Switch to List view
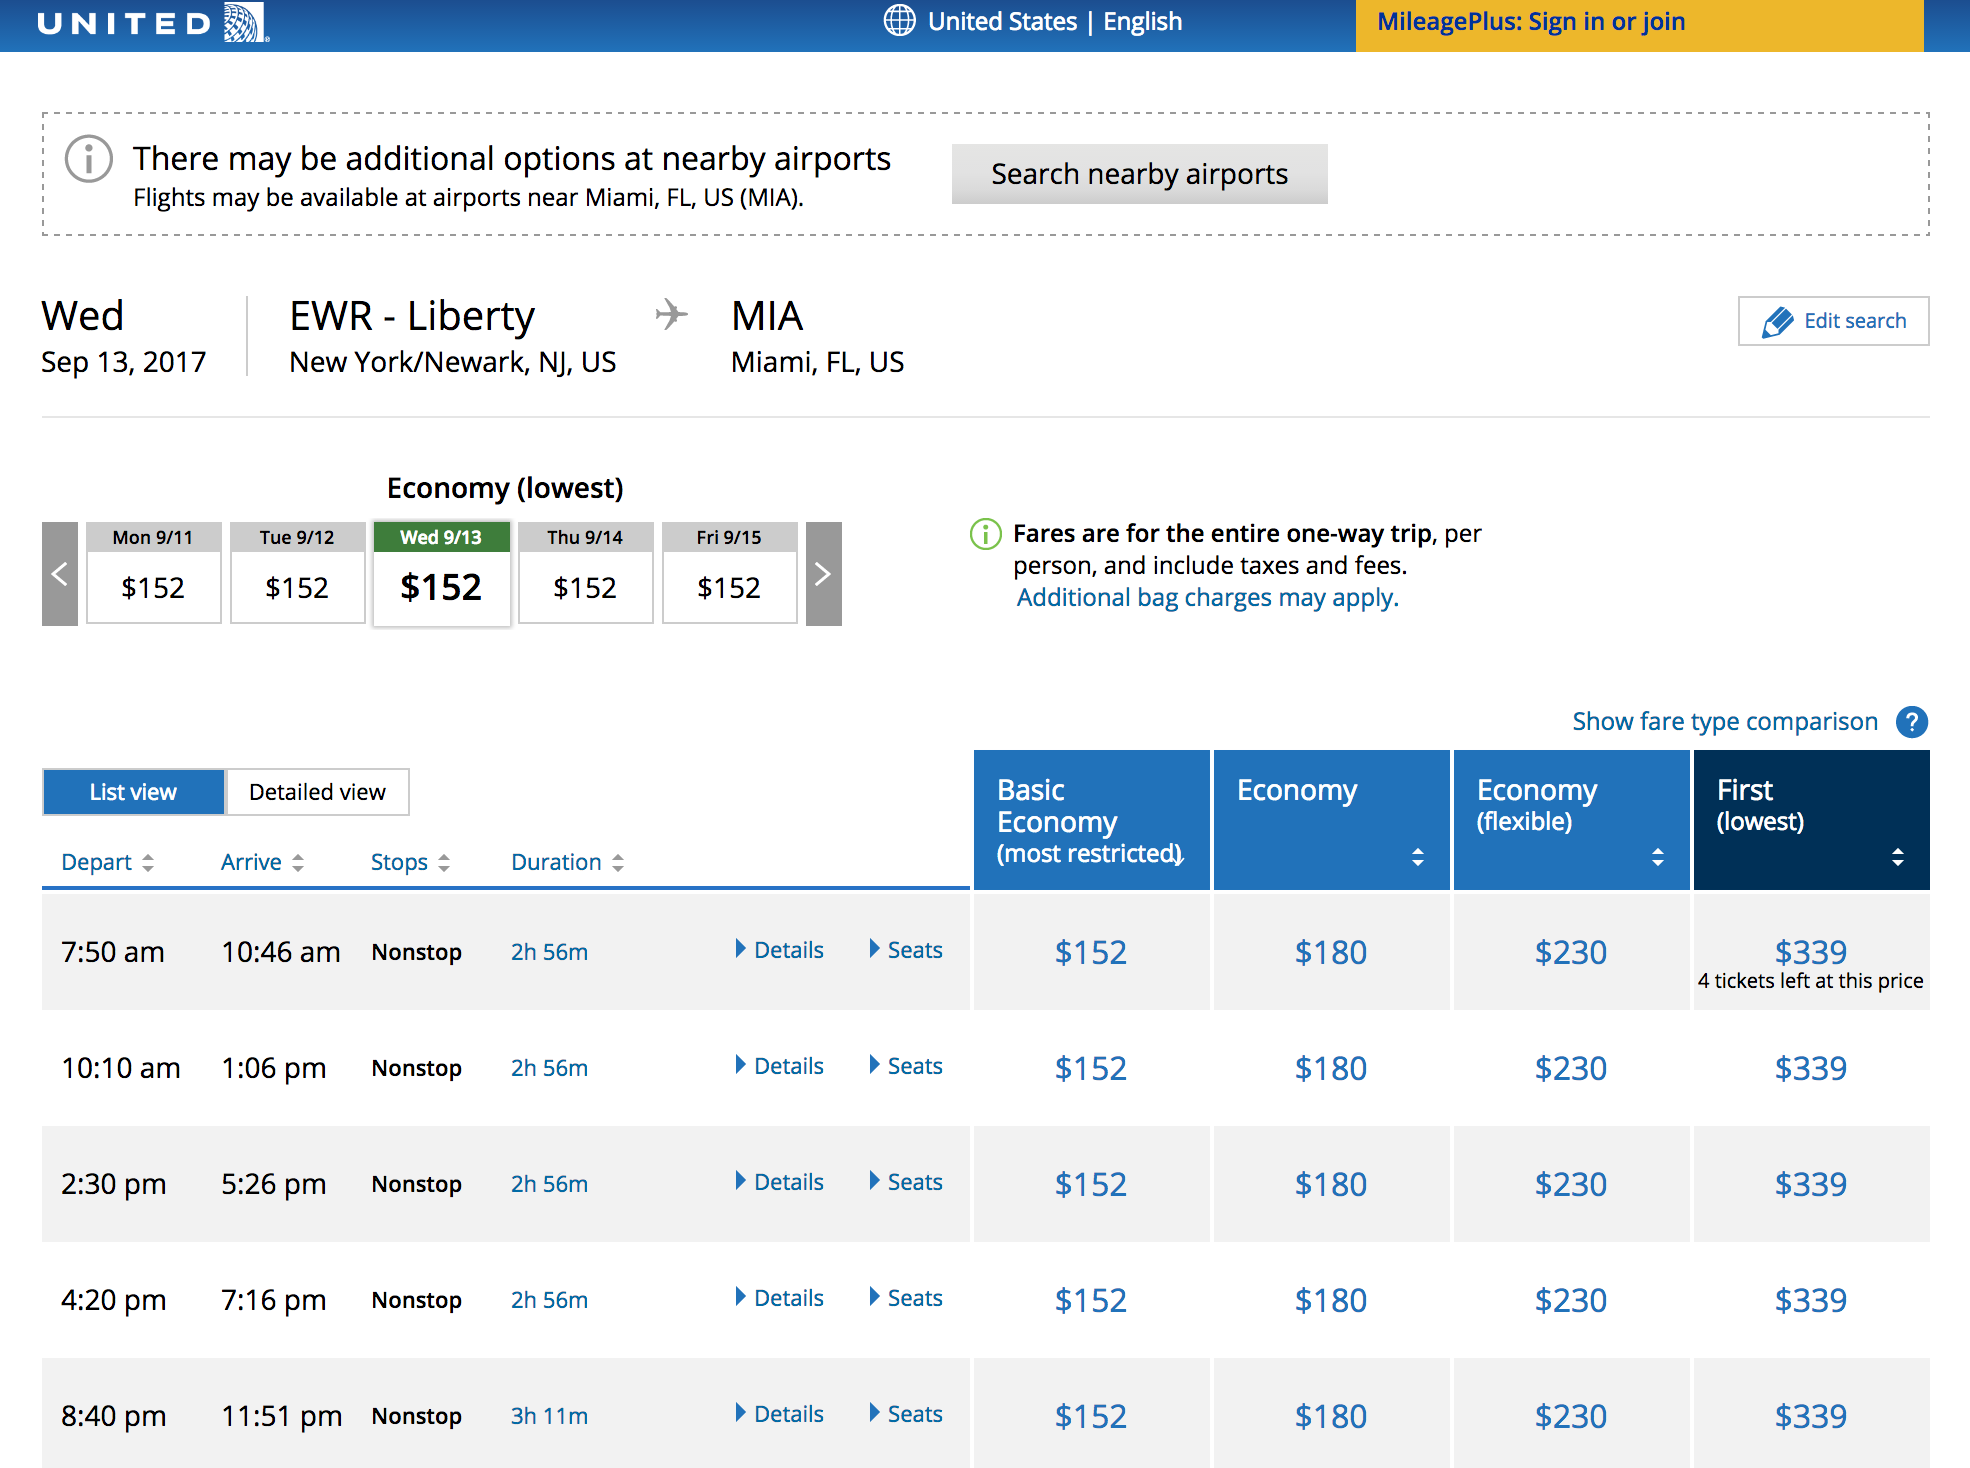1970x1468 pixels. pyautogui.click(x=133, y=792)
